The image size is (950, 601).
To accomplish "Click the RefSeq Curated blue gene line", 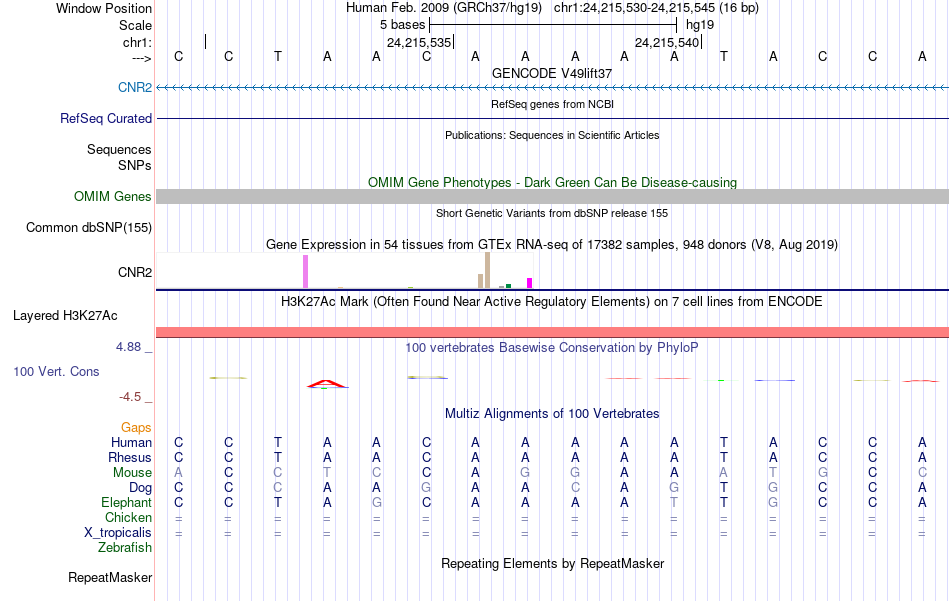I will tap(553, 118).
